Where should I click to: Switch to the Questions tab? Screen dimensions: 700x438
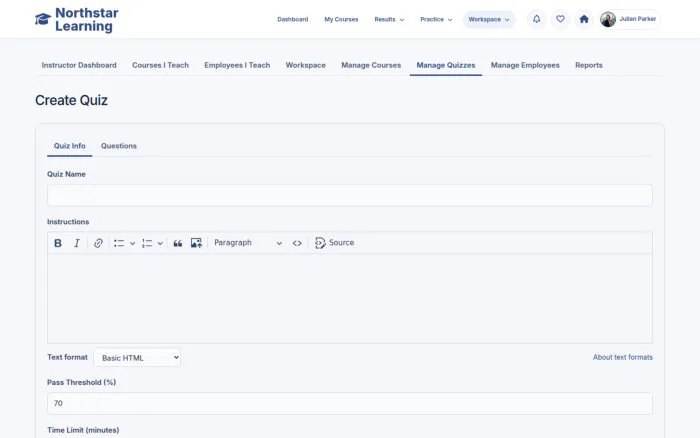[119, 146]
